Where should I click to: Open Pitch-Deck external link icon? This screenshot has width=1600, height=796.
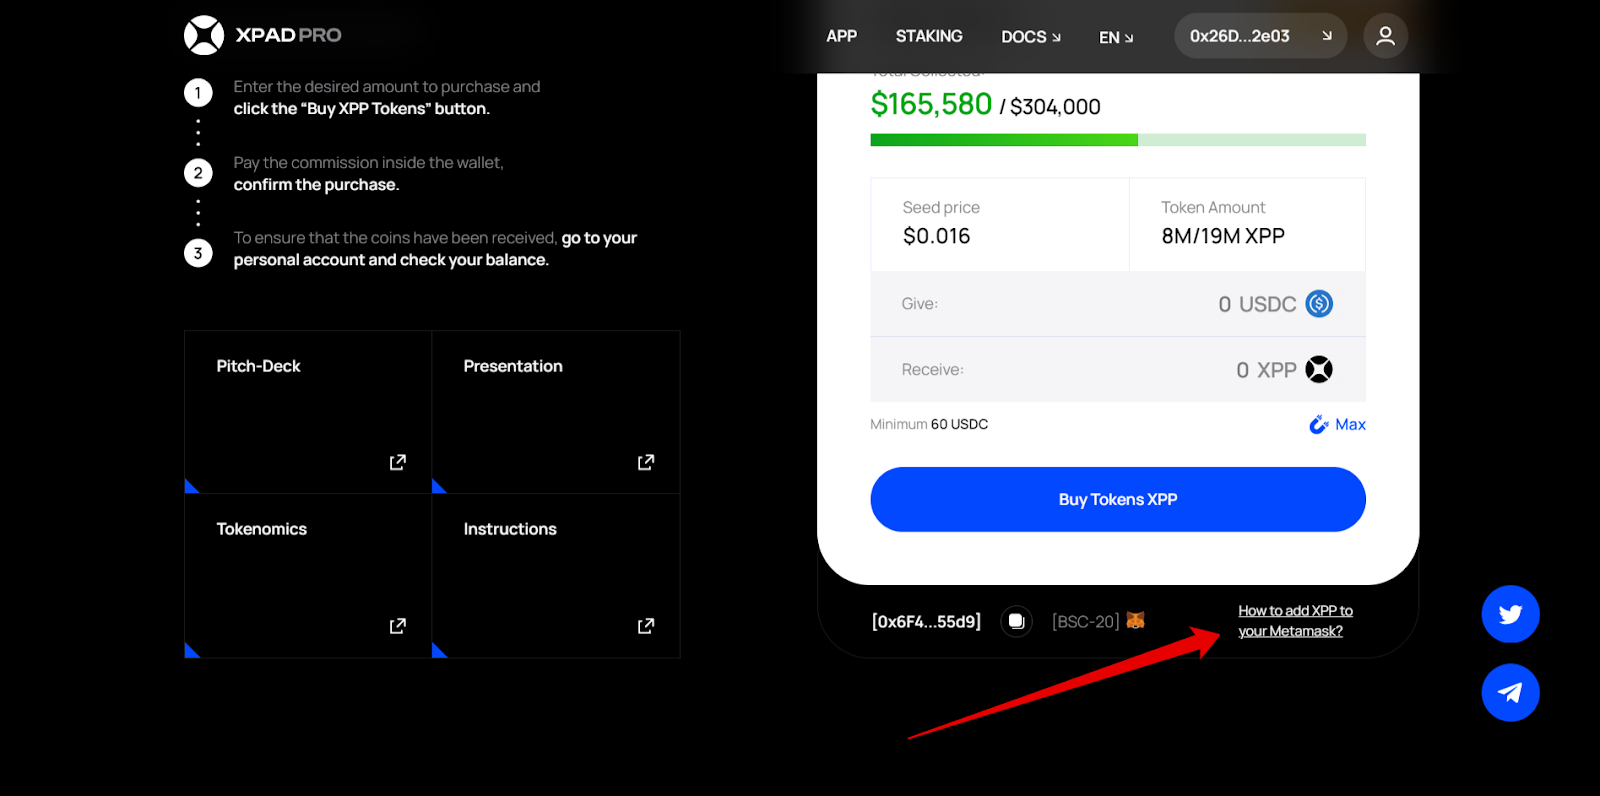coord(397,462)
